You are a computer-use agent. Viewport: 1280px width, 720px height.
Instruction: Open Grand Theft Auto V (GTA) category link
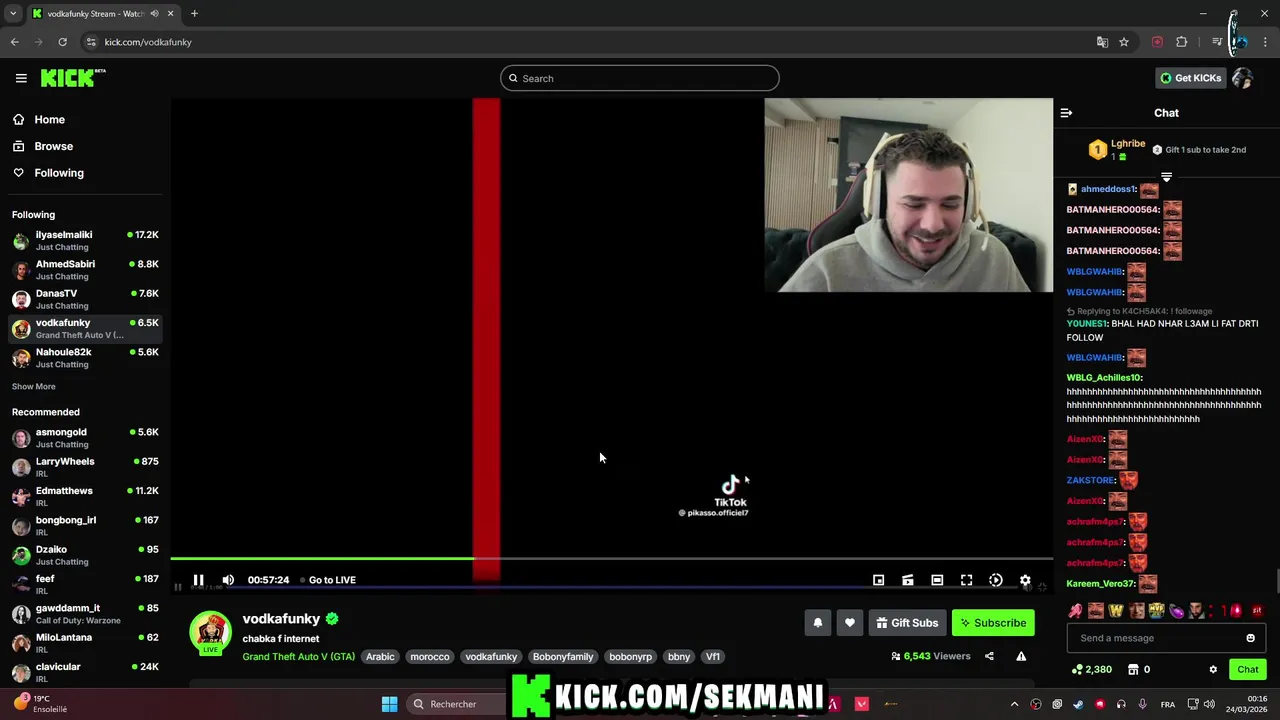[298, 657]
